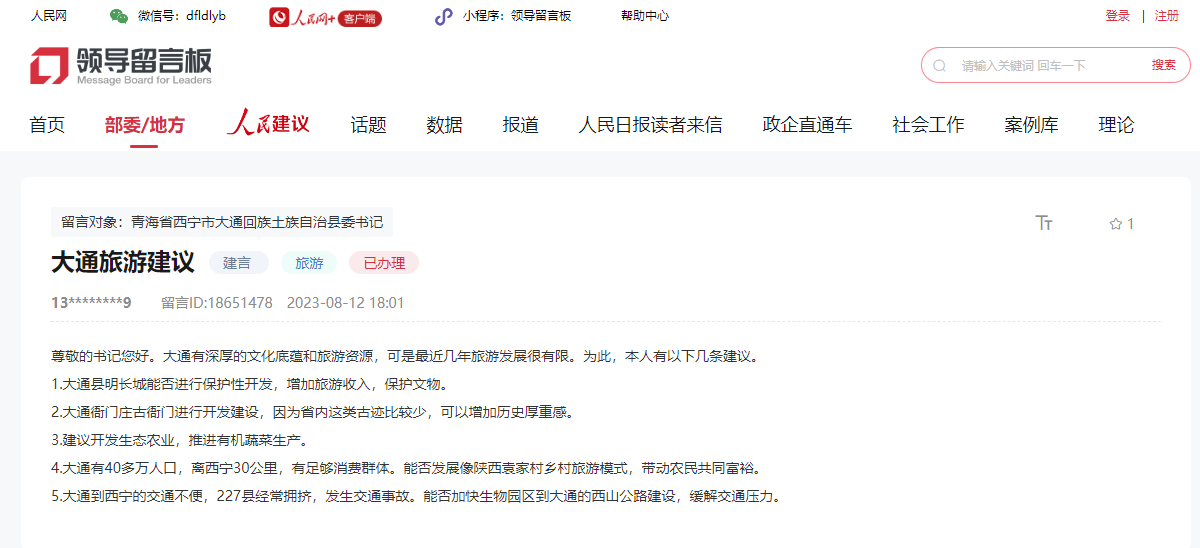This screenshot has height=548, width=1200.
Task: Click the 登录 link
Action: (x=1117, y=16)
